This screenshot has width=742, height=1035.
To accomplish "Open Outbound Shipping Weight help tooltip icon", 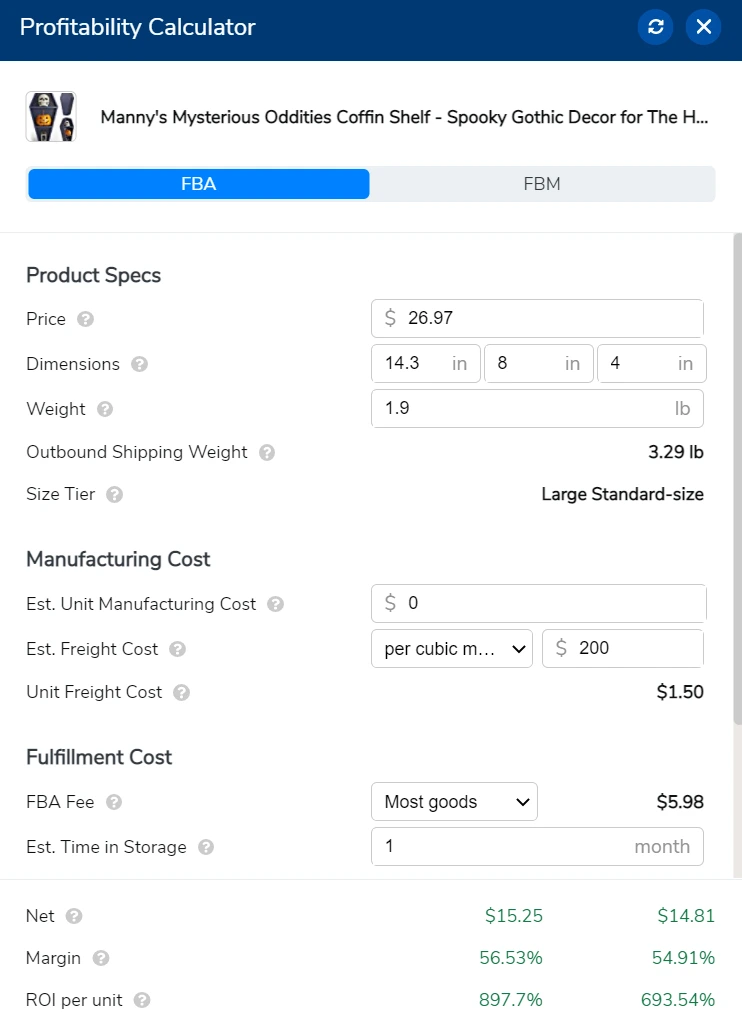I will click(x=267, y=453).
